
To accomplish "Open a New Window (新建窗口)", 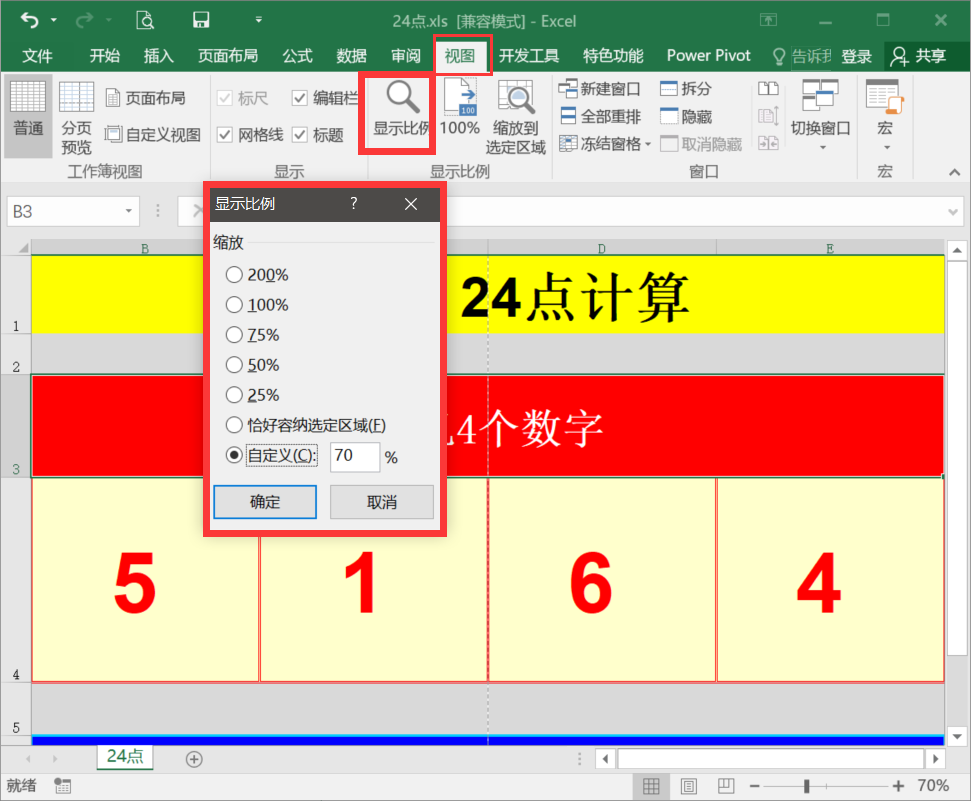I will click(599, 89).
